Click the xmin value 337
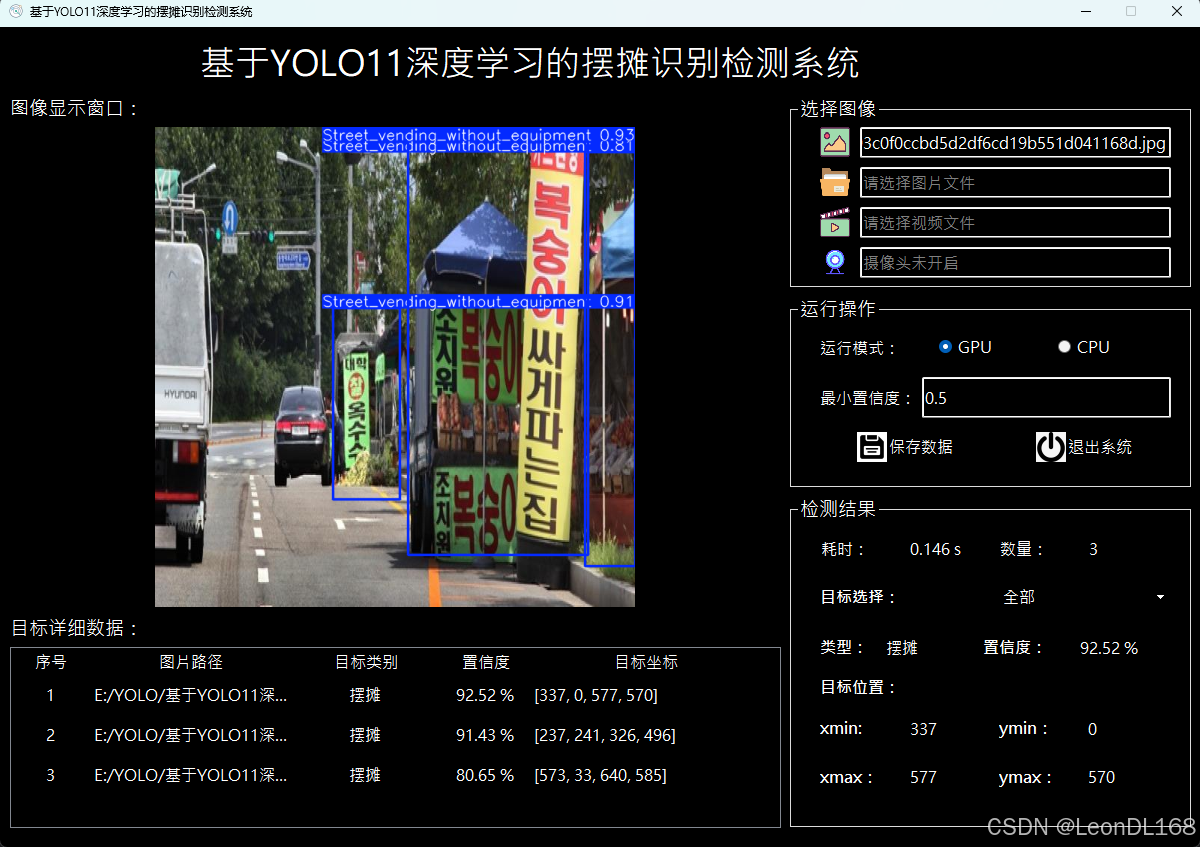The width and height of the screenshot is (1200, 847). click(x=923, y=729)
